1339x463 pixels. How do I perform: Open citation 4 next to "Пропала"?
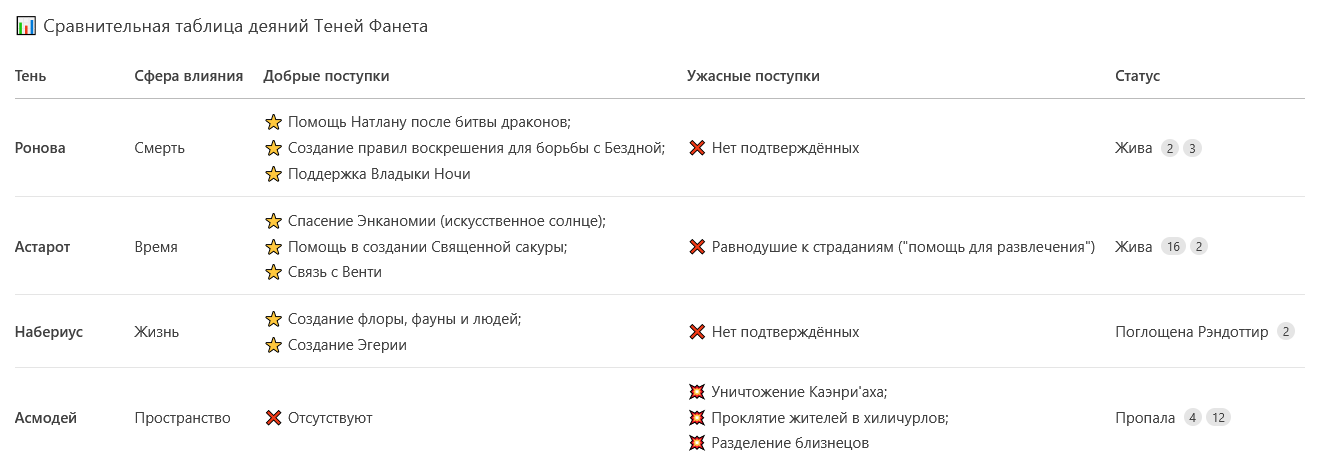[x=1192, y=418]
